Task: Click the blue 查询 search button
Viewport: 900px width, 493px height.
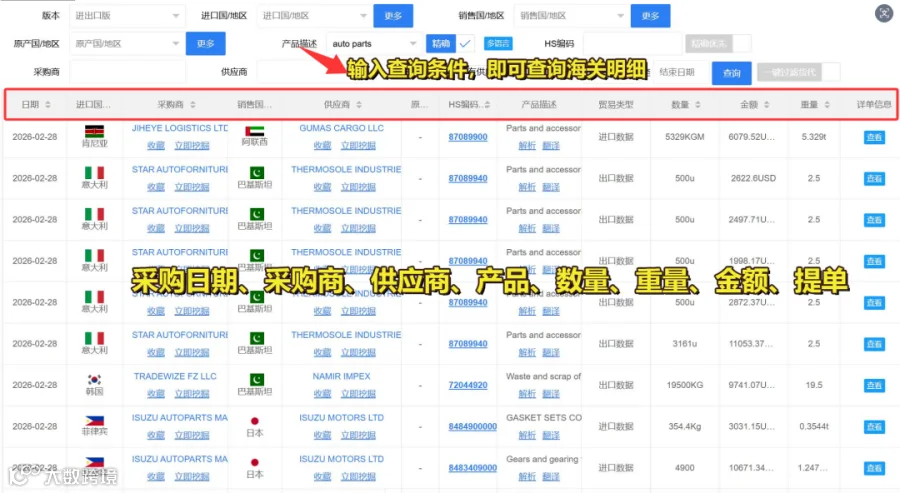Action: tap(731, 73)
